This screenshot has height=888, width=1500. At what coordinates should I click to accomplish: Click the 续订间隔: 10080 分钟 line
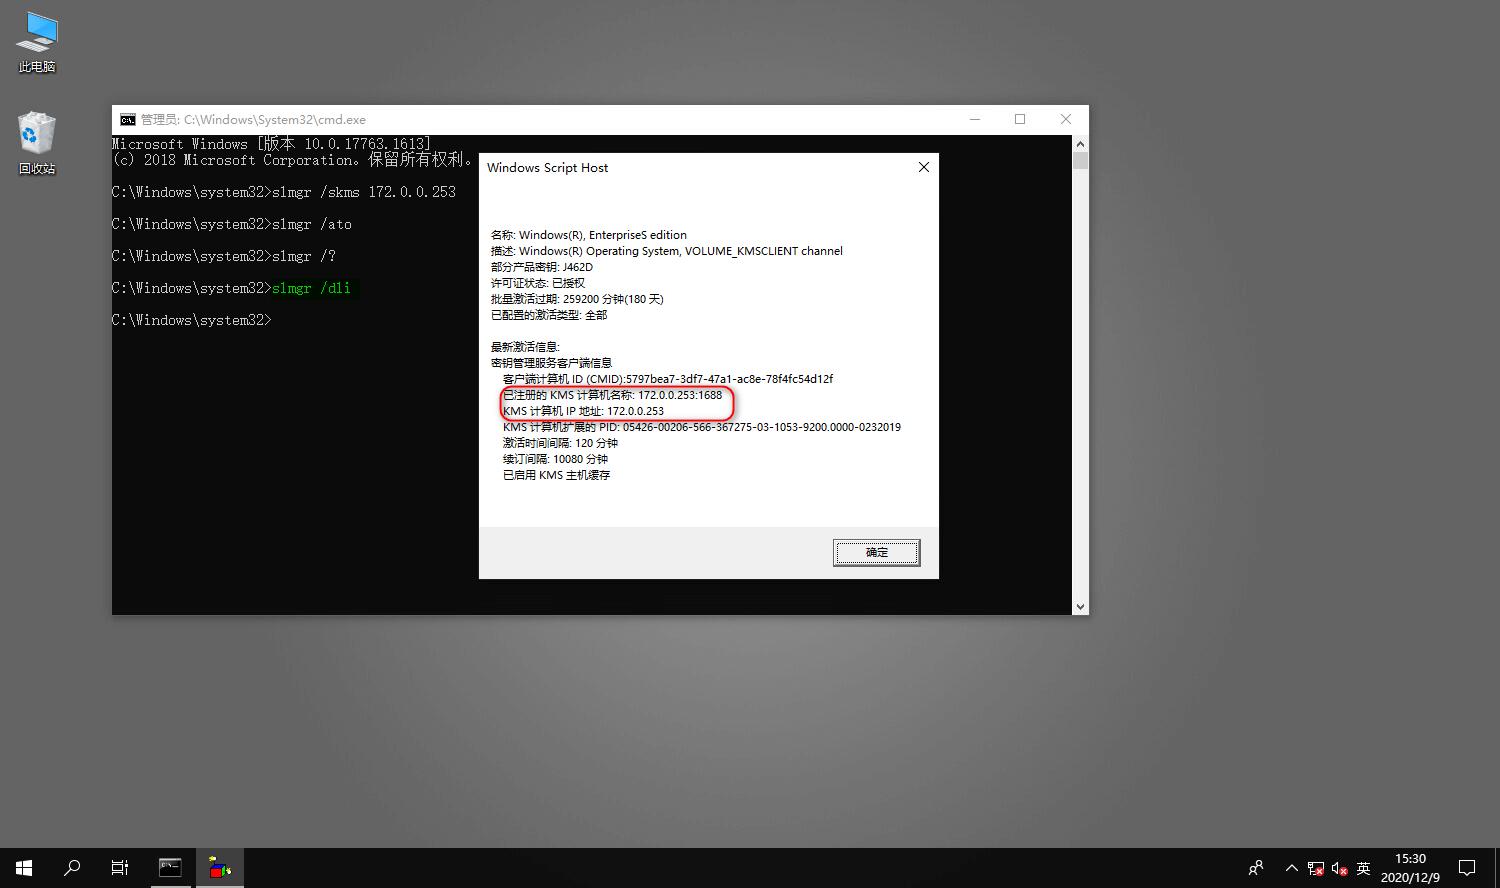point(555,459)
